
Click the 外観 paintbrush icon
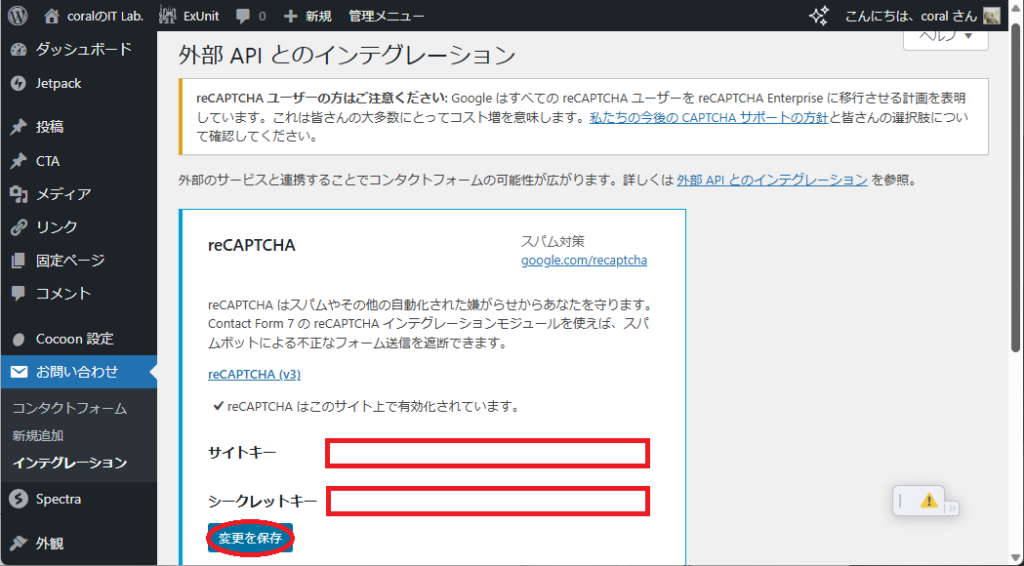pyautogui.click(x=18, y=543)
